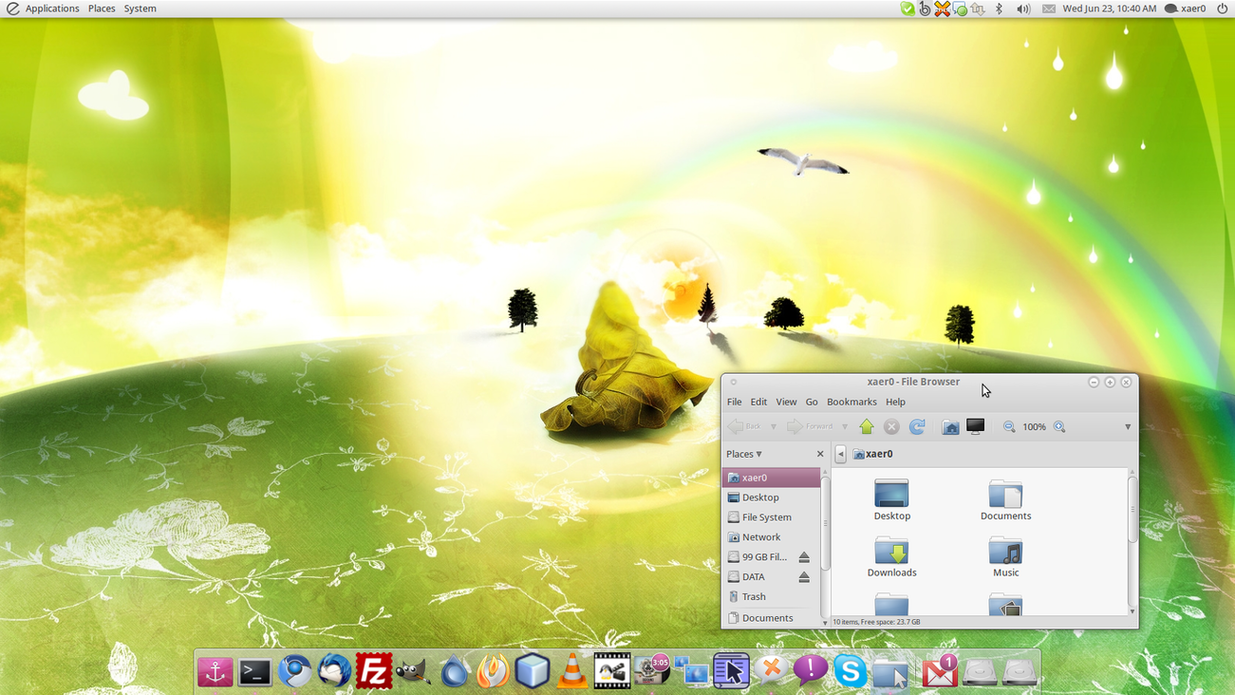Eject the 99 GB Filesystem volume
This screenshot has height=695, width=1235.
click(x=804, y=557)
